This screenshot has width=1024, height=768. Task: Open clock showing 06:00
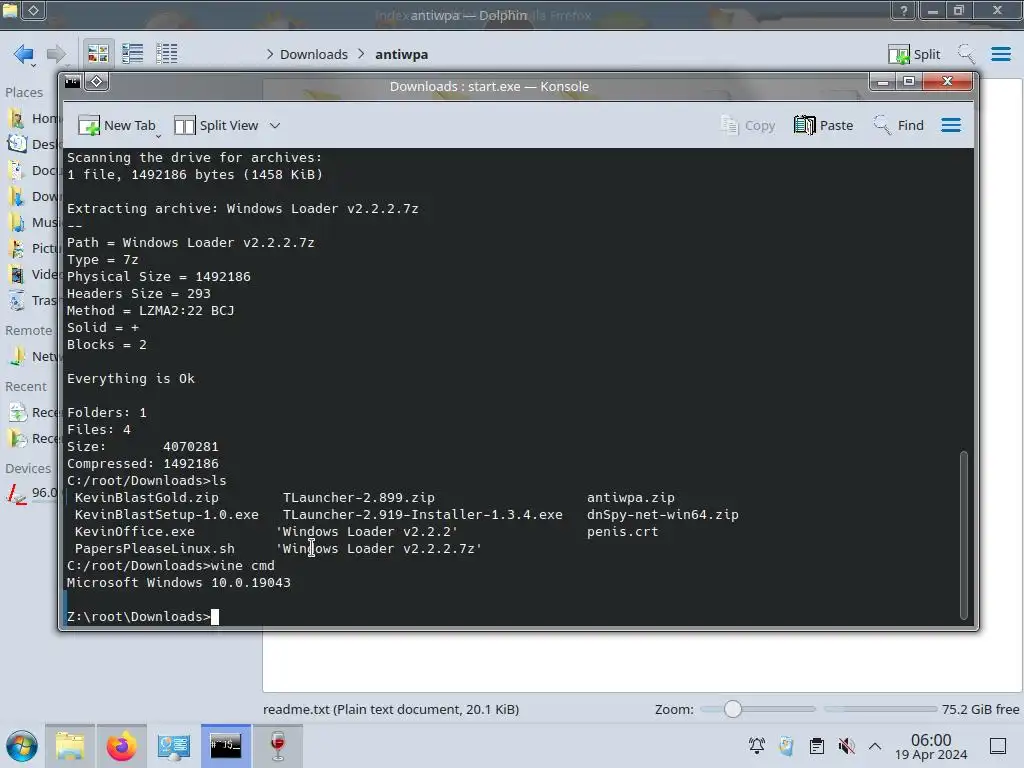pyautogui.click(x=931, y=746)
